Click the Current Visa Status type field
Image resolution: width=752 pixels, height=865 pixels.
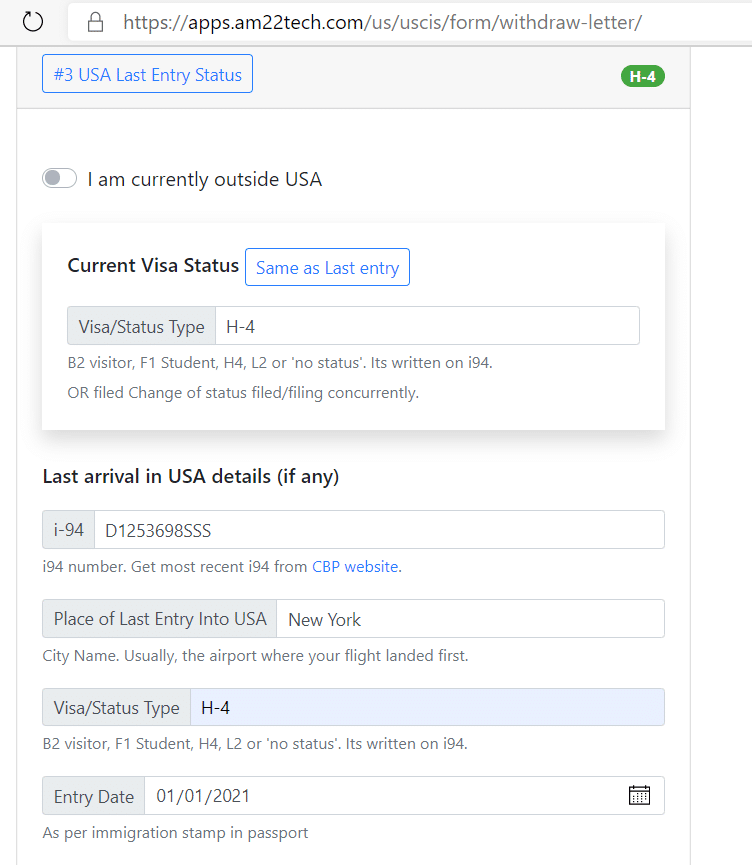click(427, 326)
